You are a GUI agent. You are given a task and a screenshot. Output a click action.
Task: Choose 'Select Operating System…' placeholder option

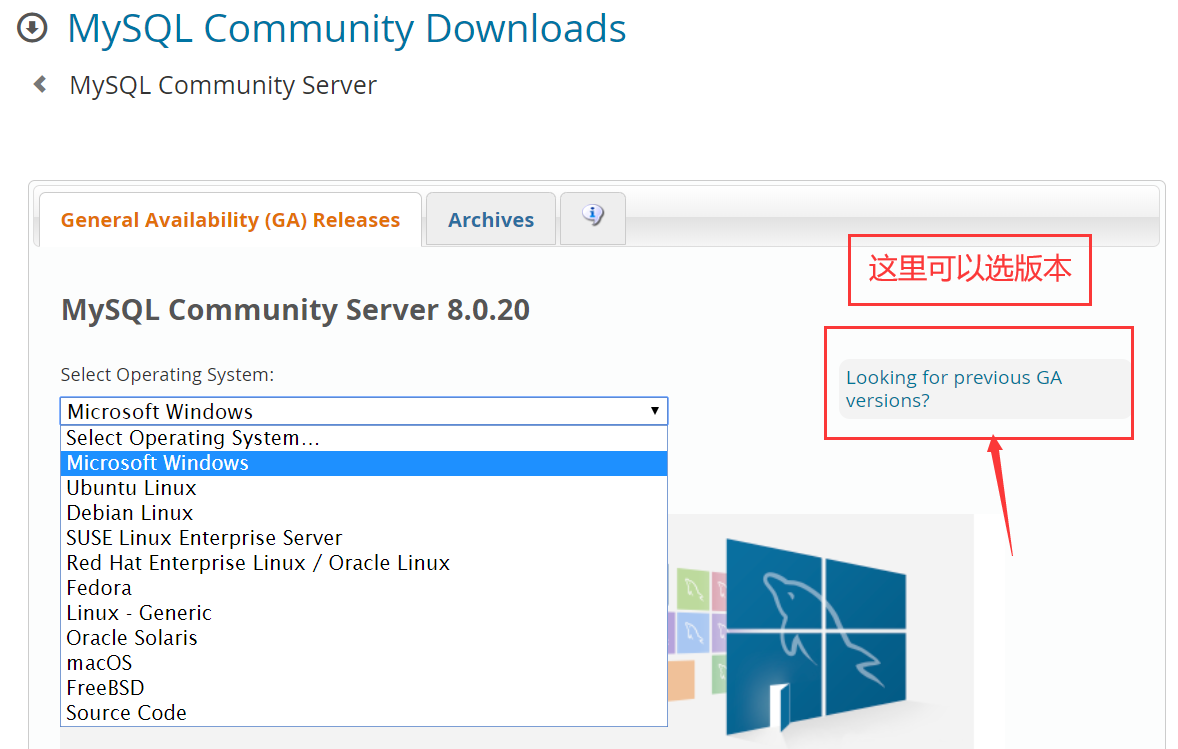364,438
